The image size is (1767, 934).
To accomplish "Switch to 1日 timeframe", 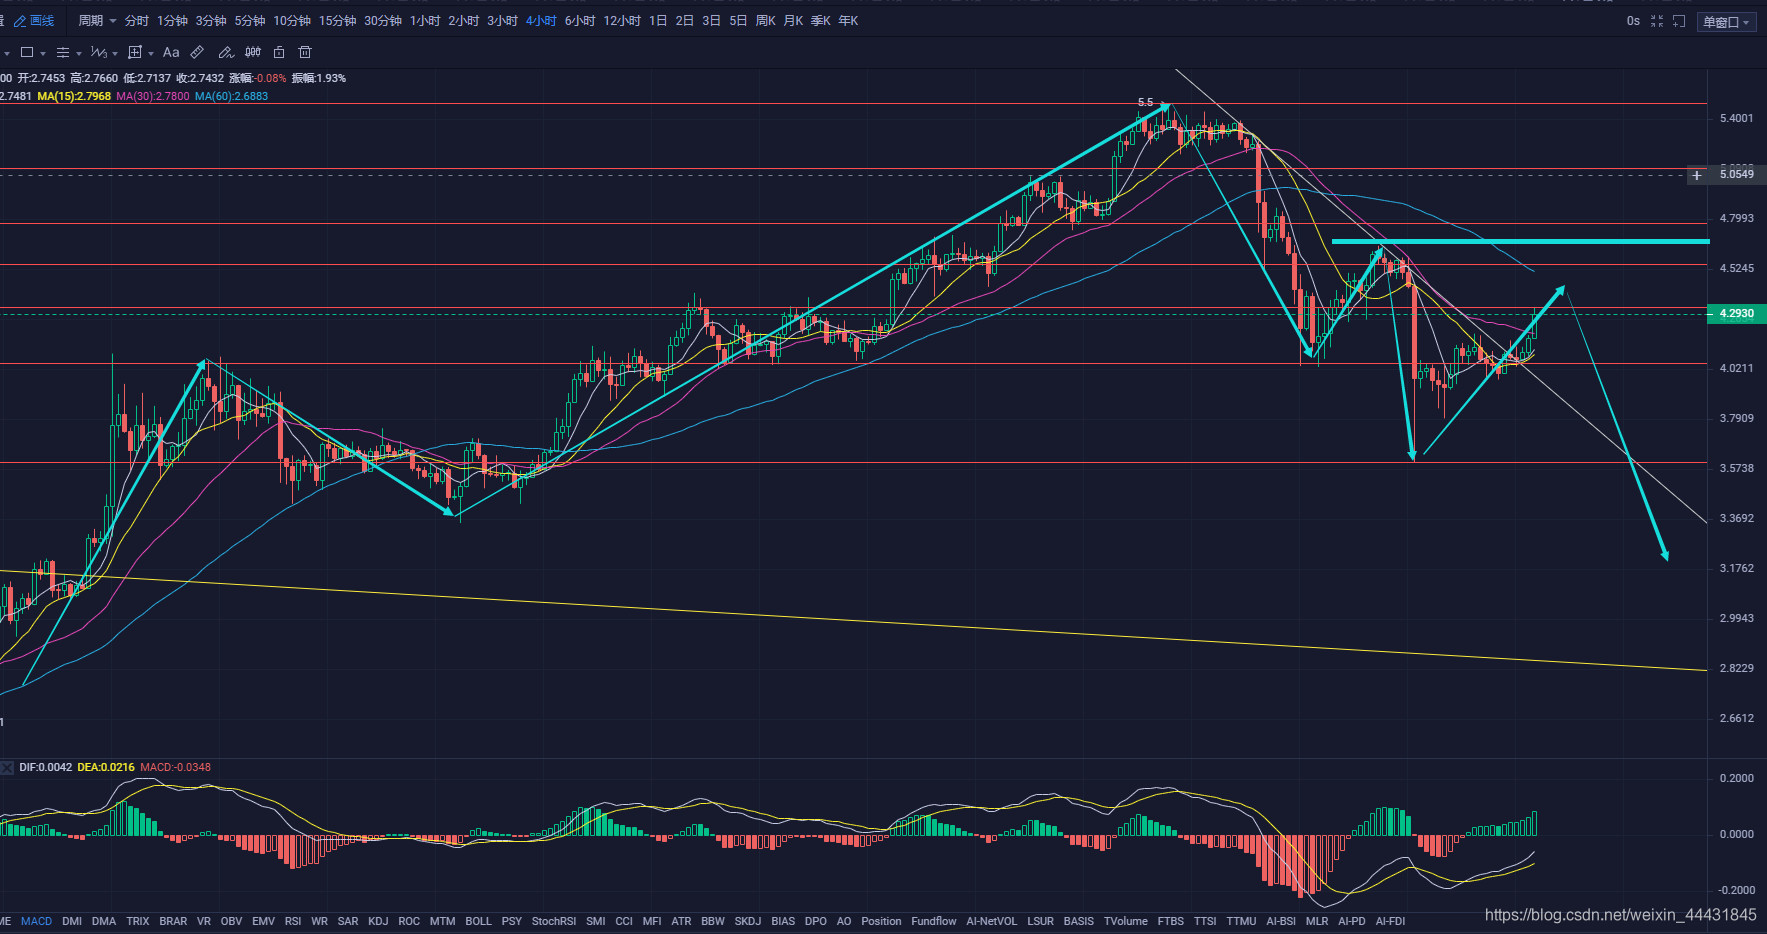I will click(x=658, y=21).
